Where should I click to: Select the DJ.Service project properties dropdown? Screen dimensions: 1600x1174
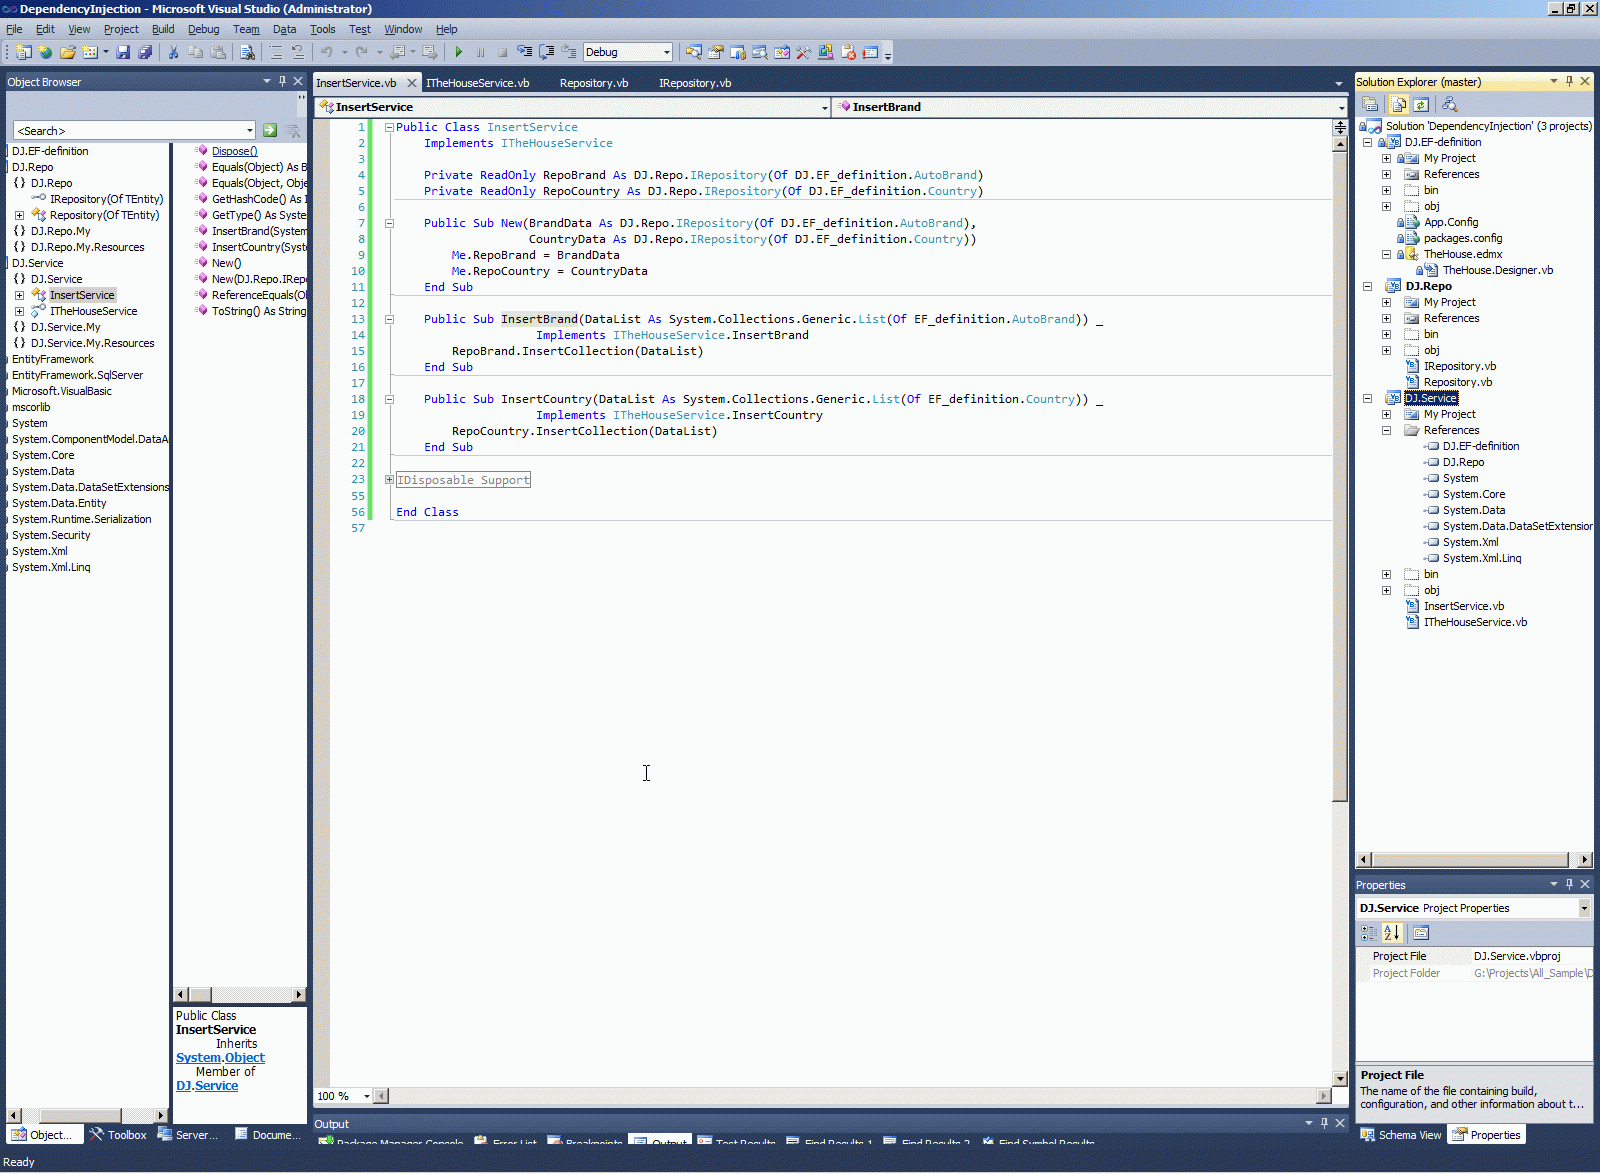[1474, 908]
